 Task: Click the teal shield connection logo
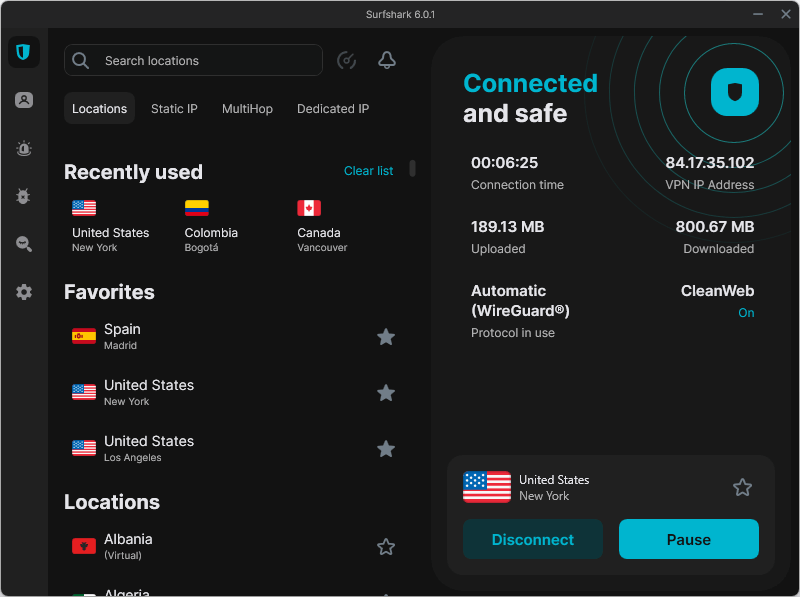735,92
